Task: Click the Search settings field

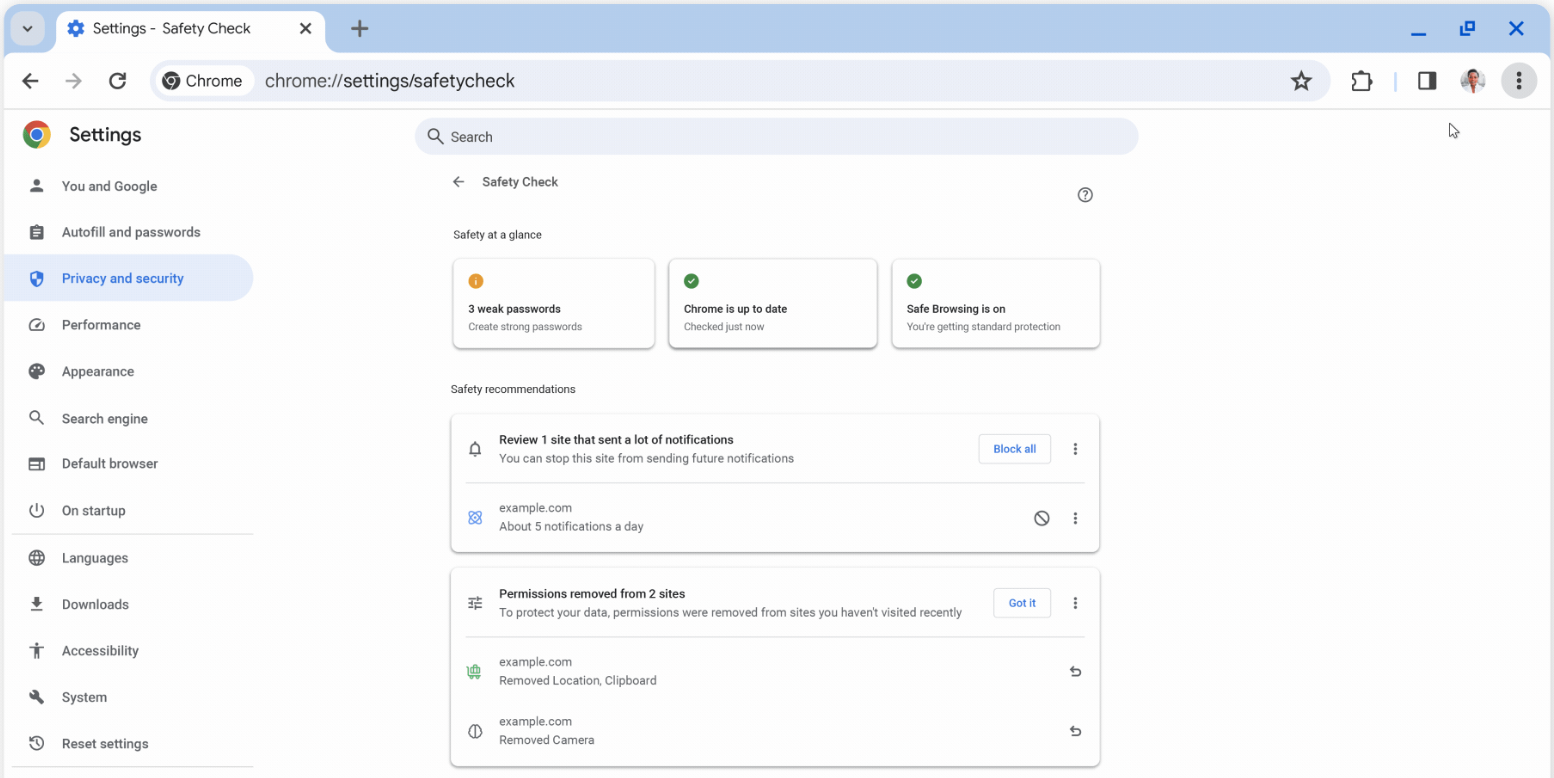Action: 776,136
